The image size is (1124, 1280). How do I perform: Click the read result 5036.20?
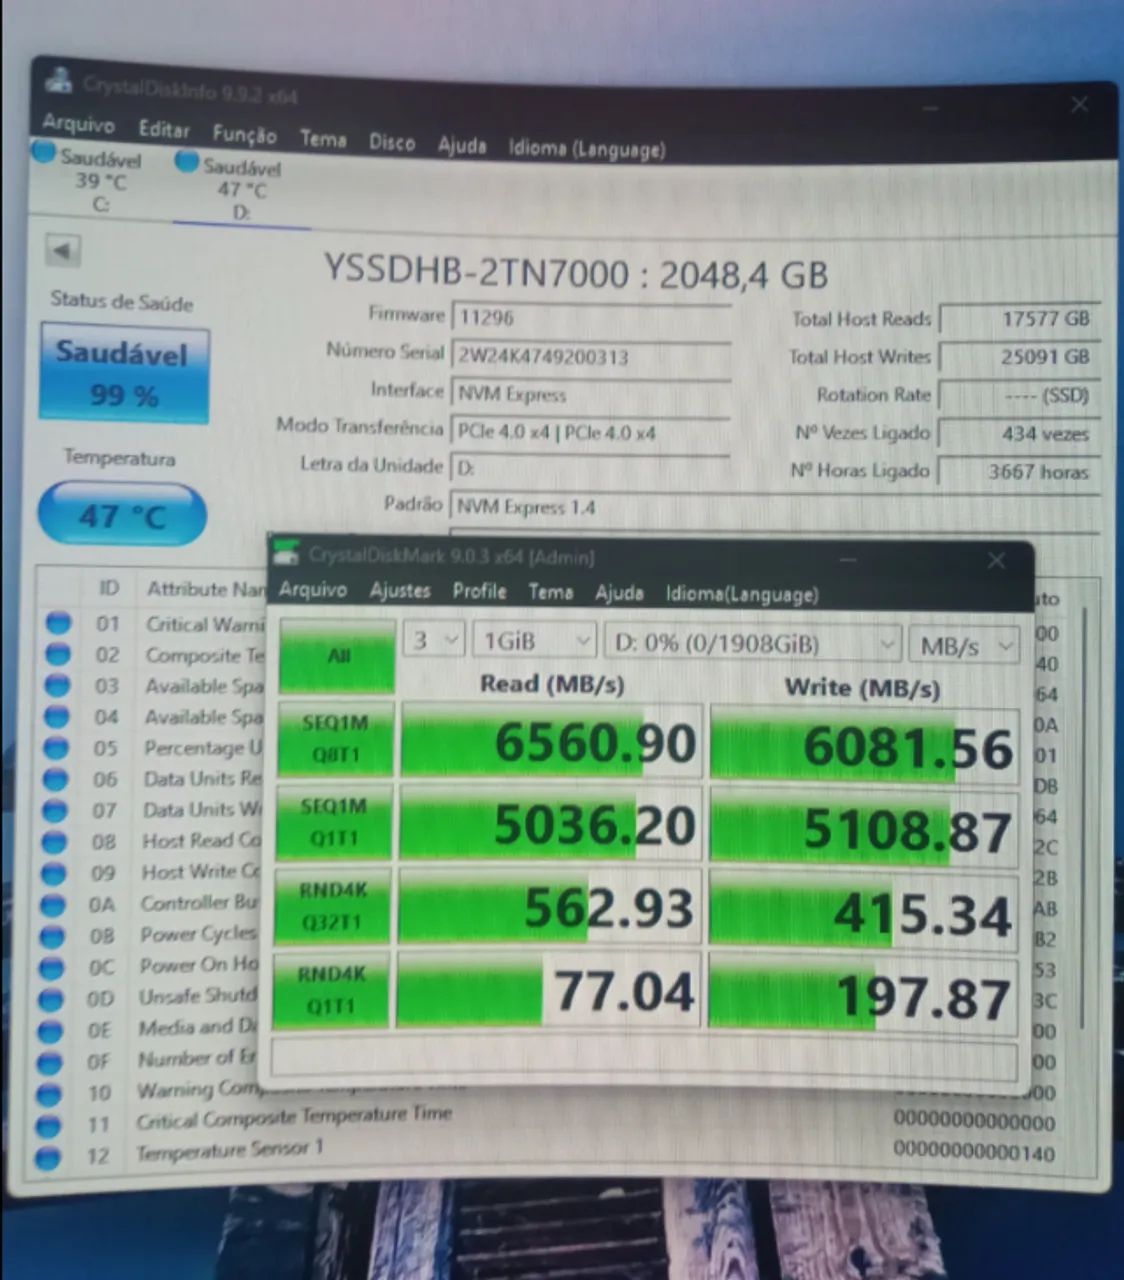pyautogui.click(x=549, y=825)
